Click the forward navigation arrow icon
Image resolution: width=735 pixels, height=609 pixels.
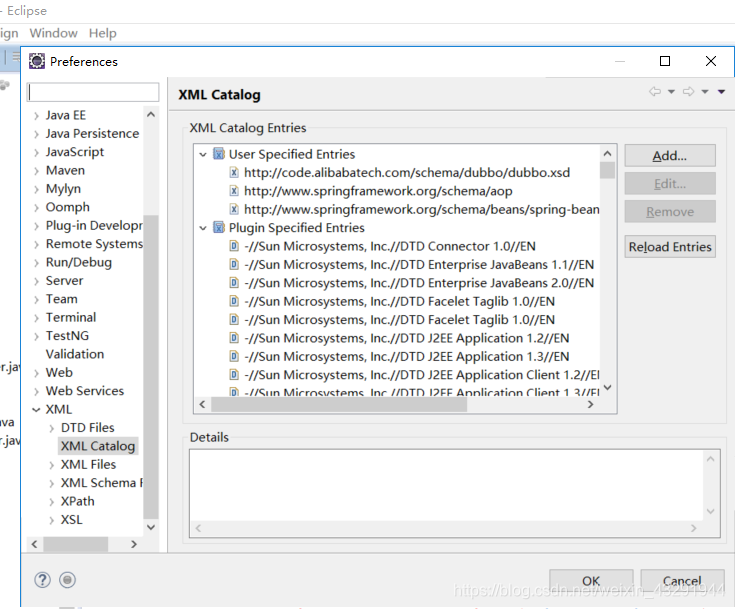[x=689, y=91]
